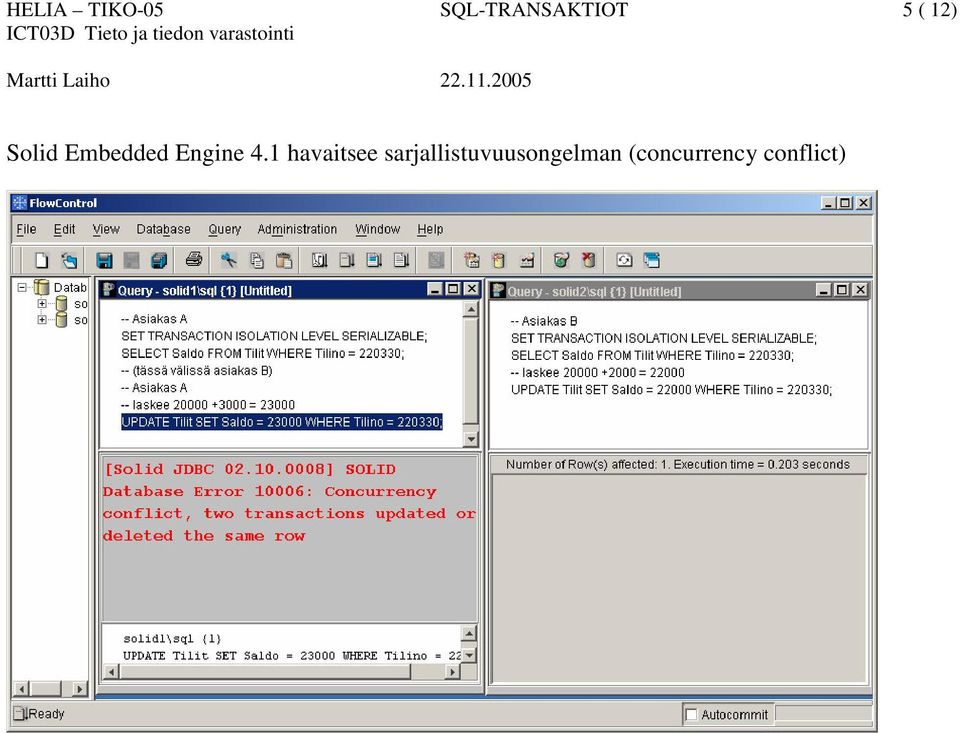
Task: Click the statement log horizontal scroll-right arrow
Action: click(452, 672)
